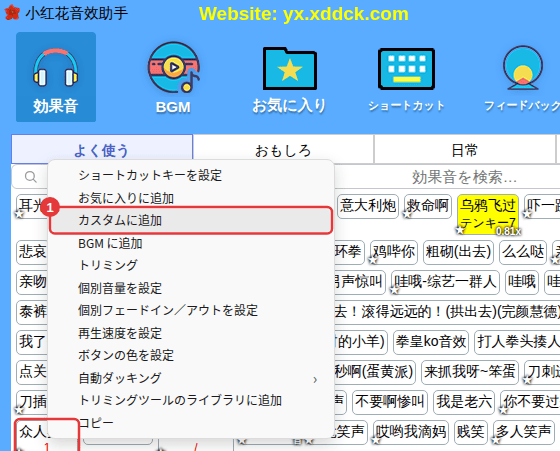The image size is (560, 451).
Task: Click the search magnifier icon
Action: (x=31, y=177)
